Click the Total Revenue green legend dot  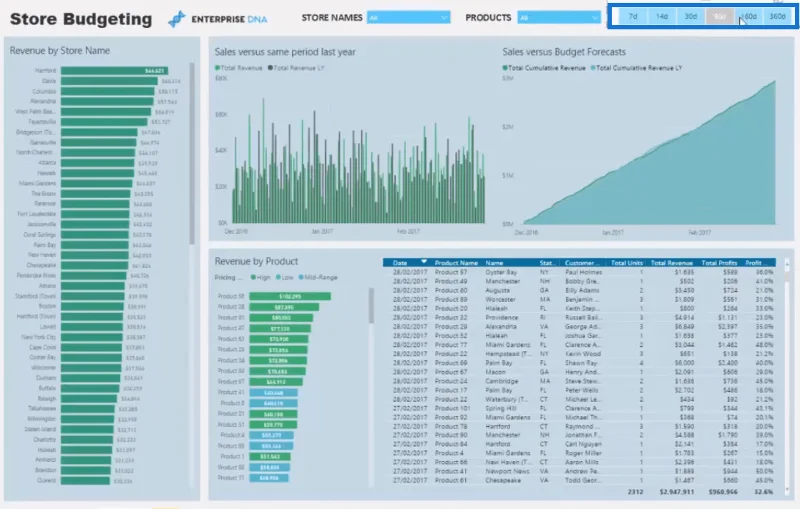point(217,68)
